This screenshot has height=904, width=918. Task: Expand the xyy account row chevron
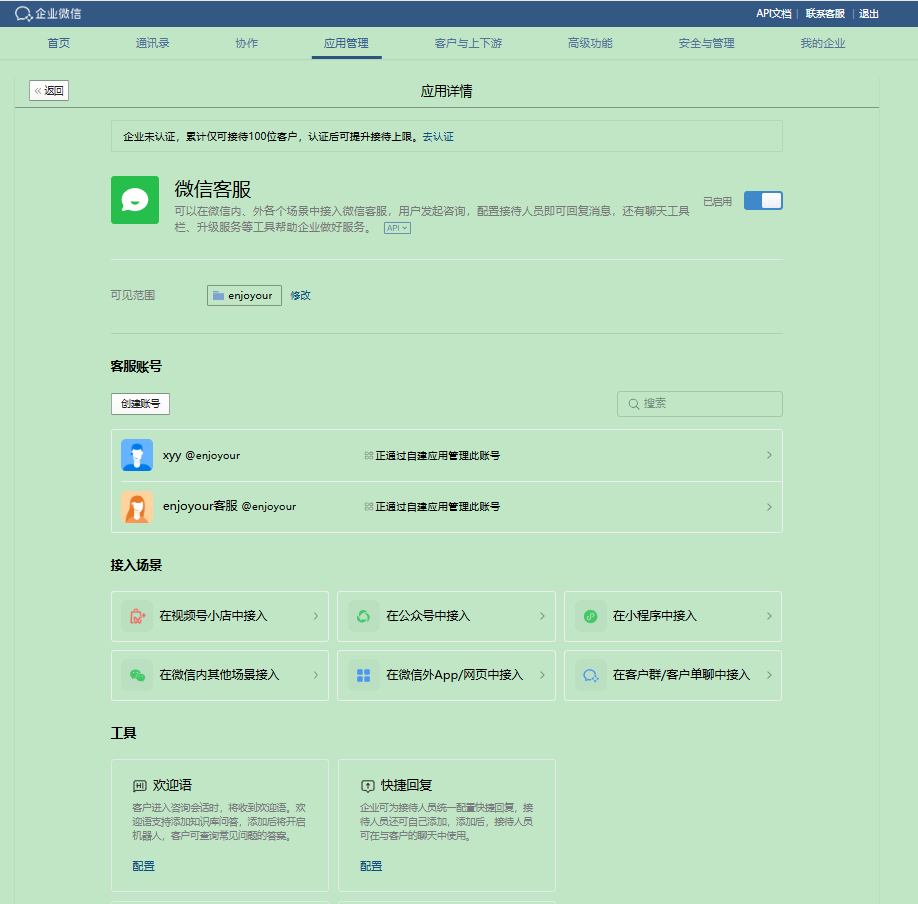[x=769, y=455]
